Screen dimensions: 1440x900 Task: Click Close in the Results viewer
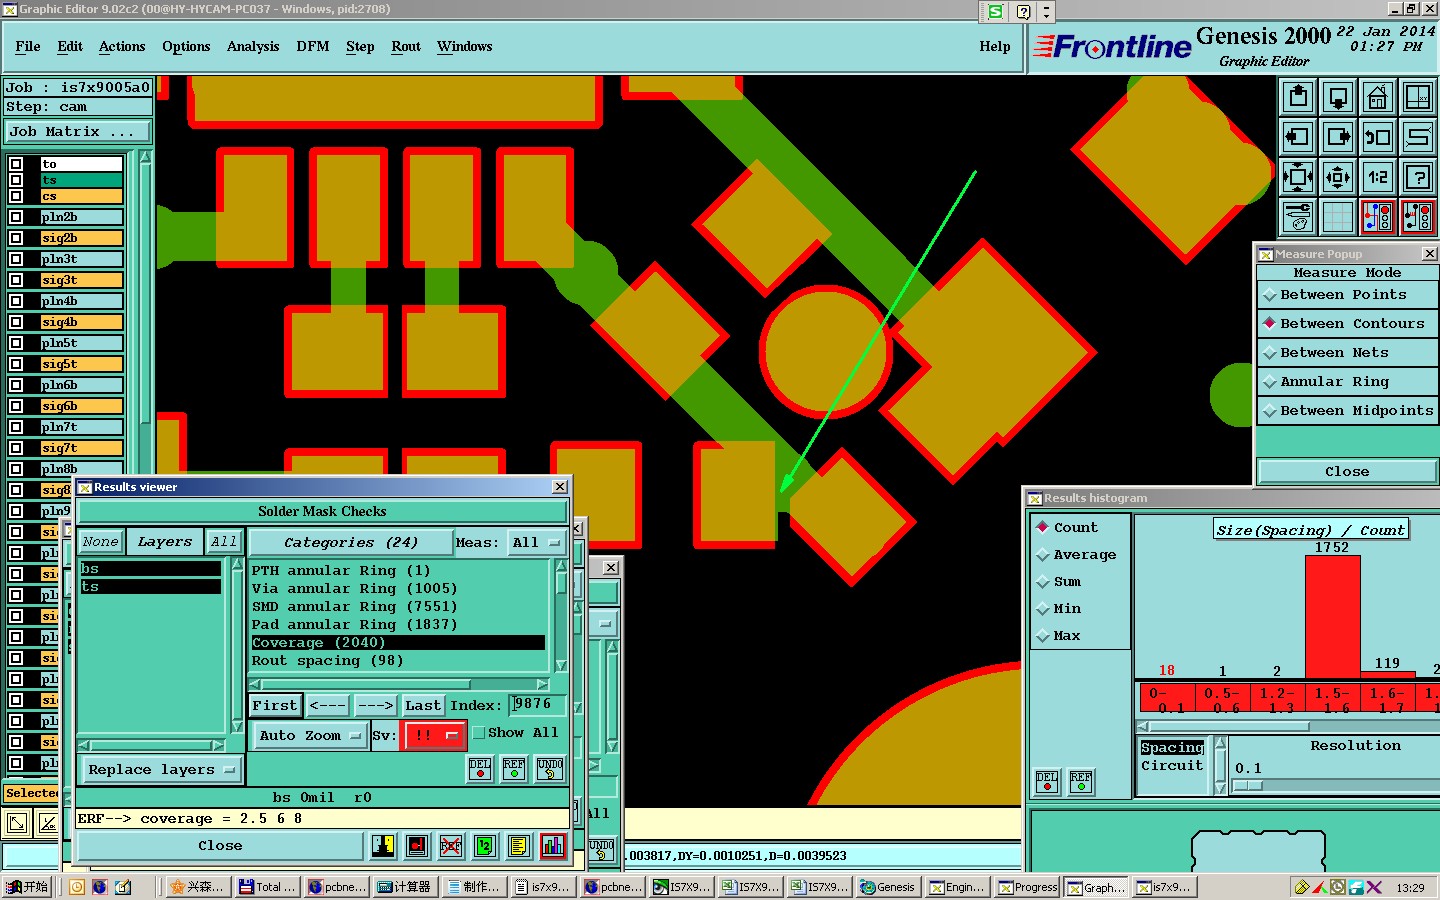[x=220, y=846]
